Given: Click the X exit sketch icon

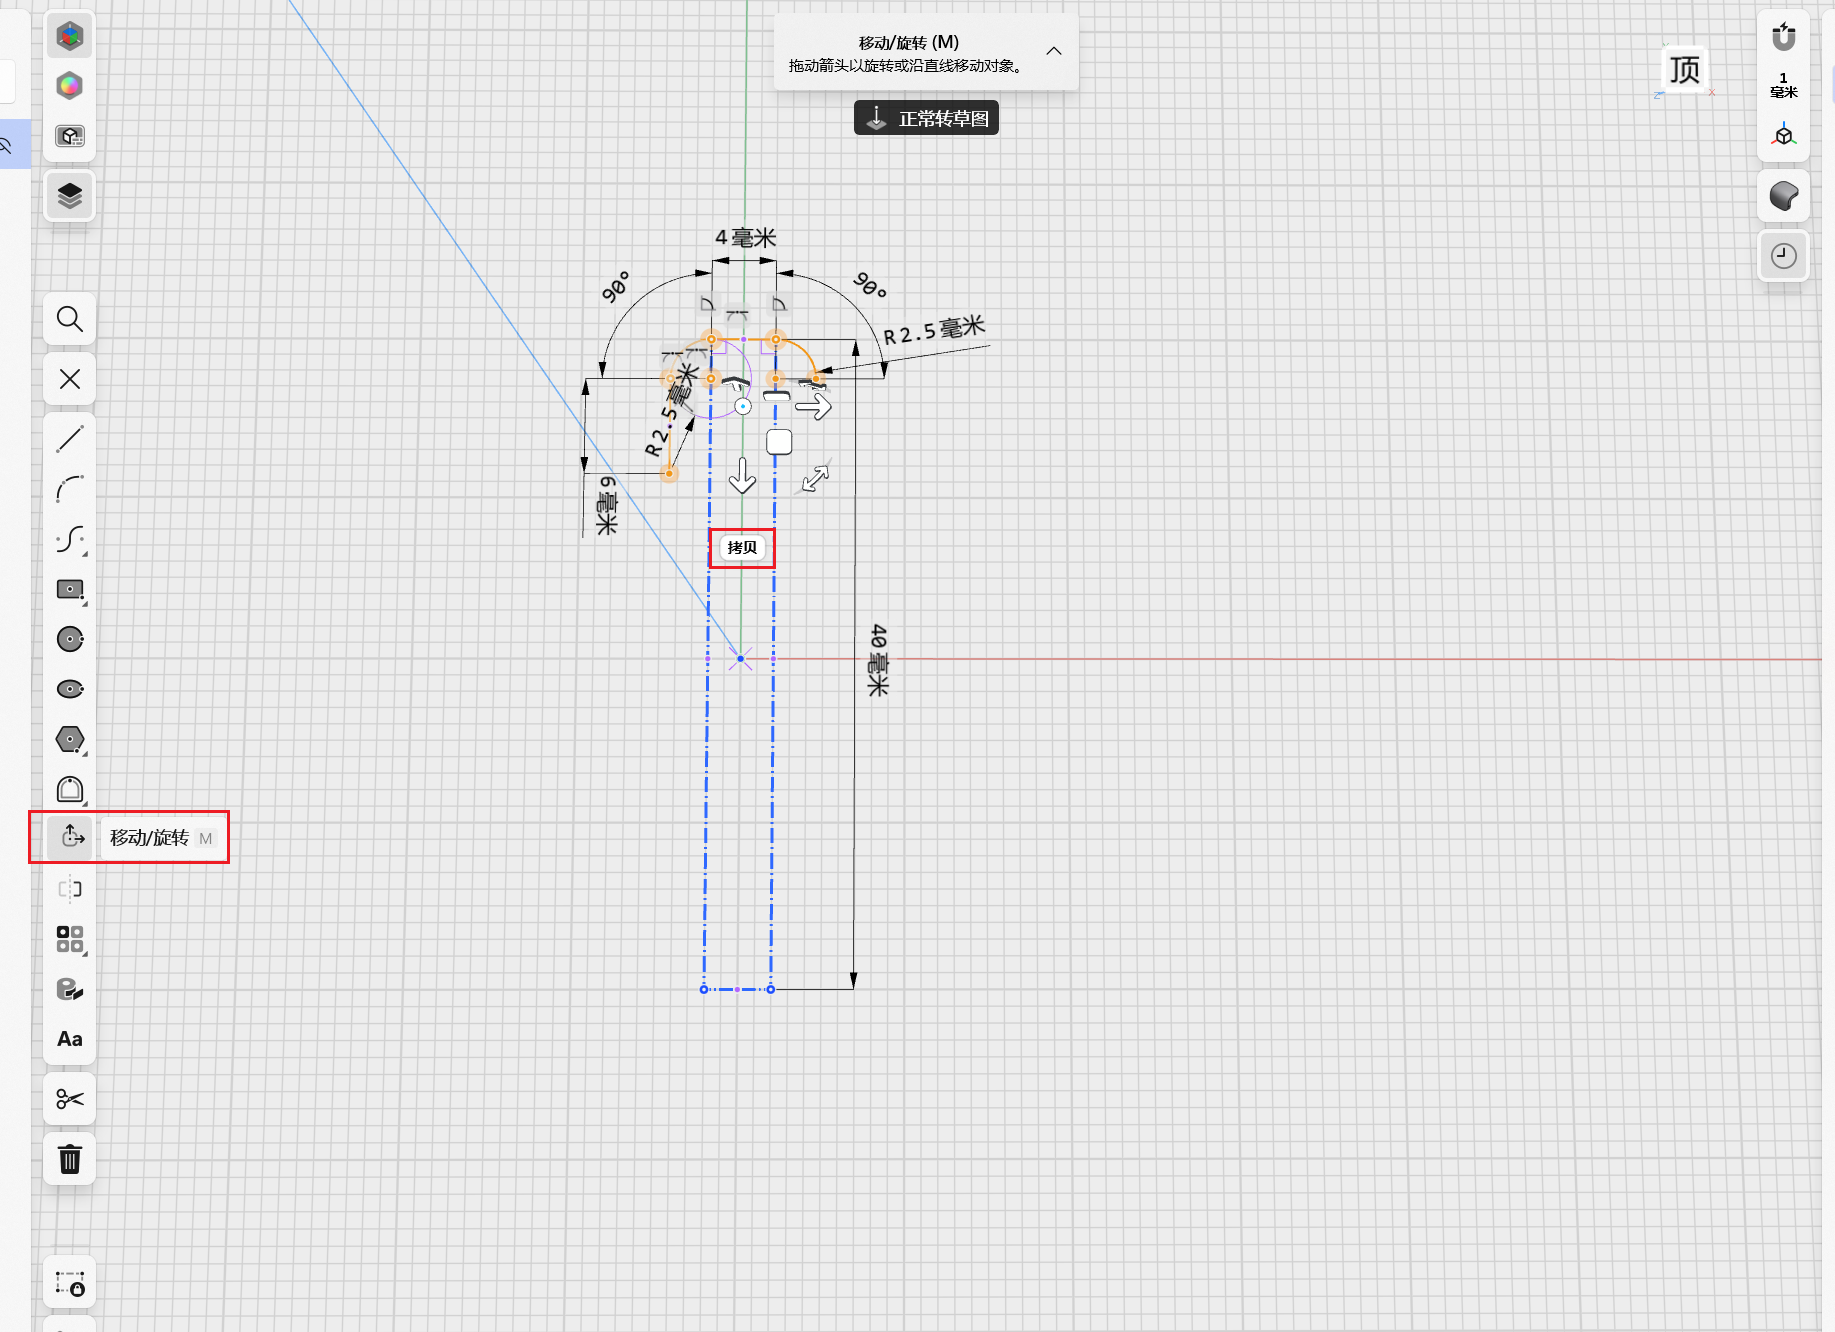Looking at the screenshot, I should (70, 379).
